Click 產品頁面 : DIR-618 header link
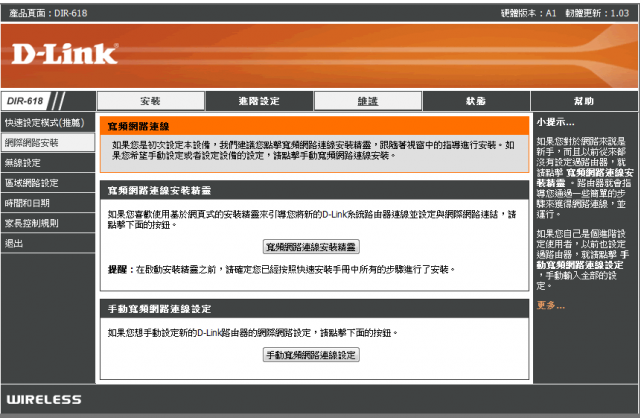Viewport: 640px width, 418px height. point(48,13)
